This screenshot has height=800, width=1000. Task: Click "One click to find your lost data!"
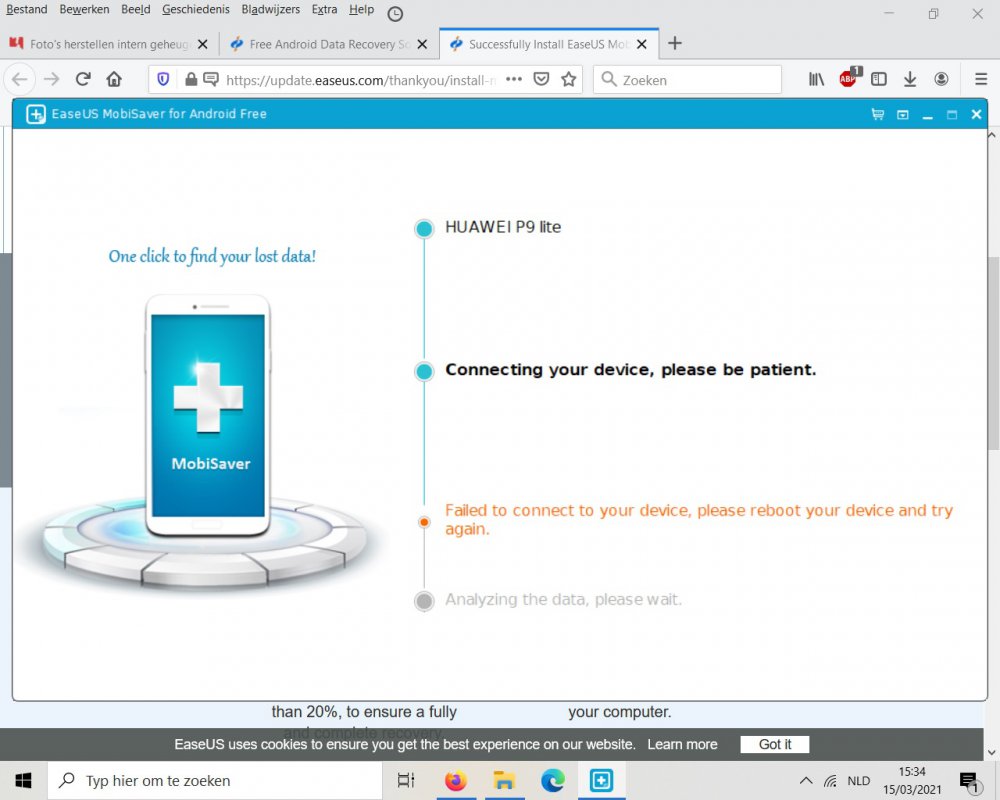click(x=212, y=256)
